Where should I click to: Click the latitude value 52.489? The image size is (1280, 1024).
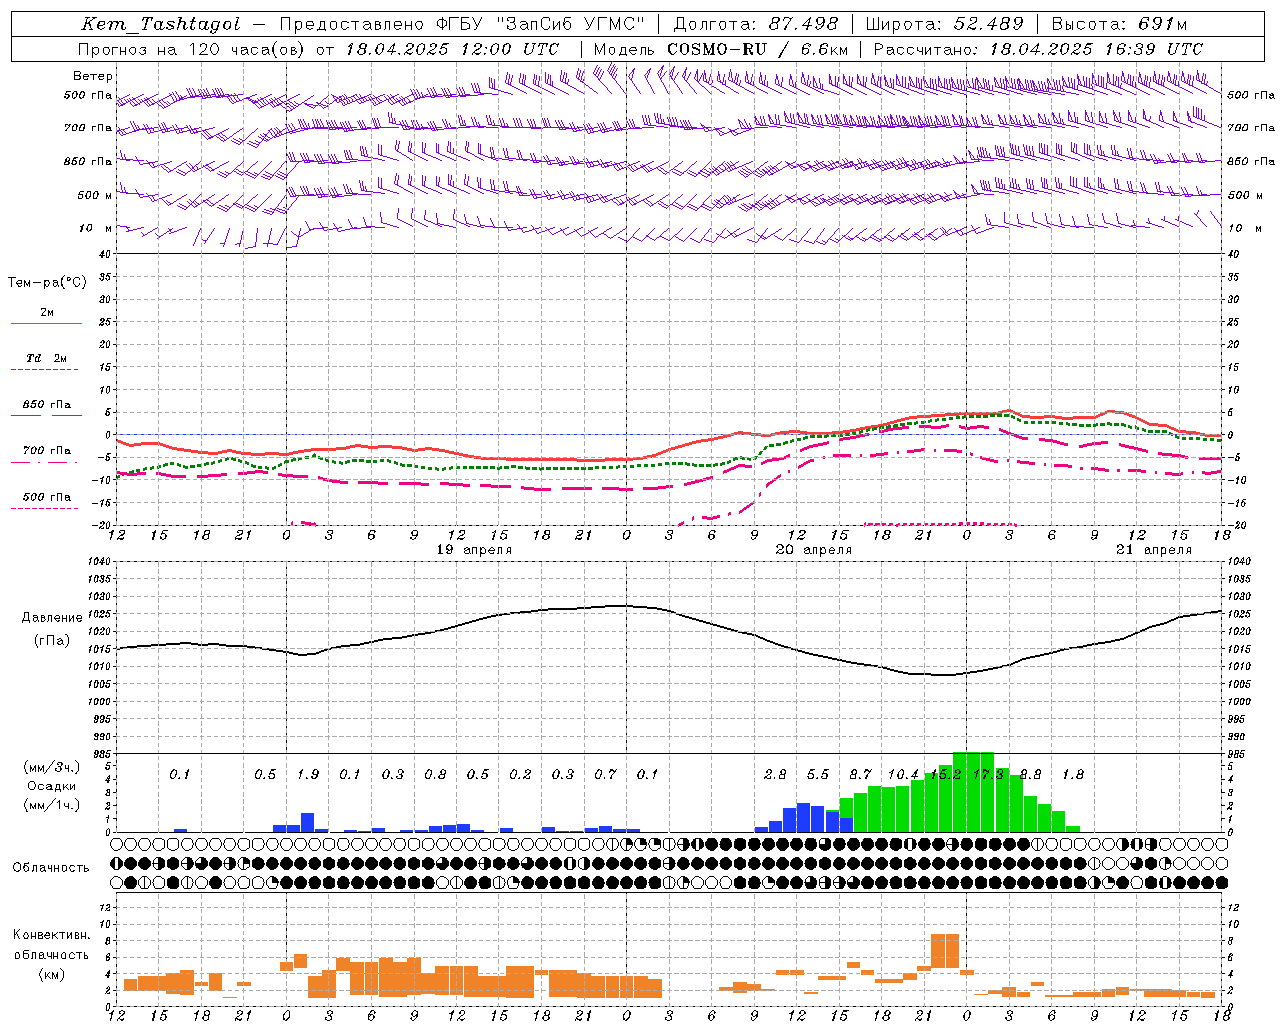[x=988, y=24]
